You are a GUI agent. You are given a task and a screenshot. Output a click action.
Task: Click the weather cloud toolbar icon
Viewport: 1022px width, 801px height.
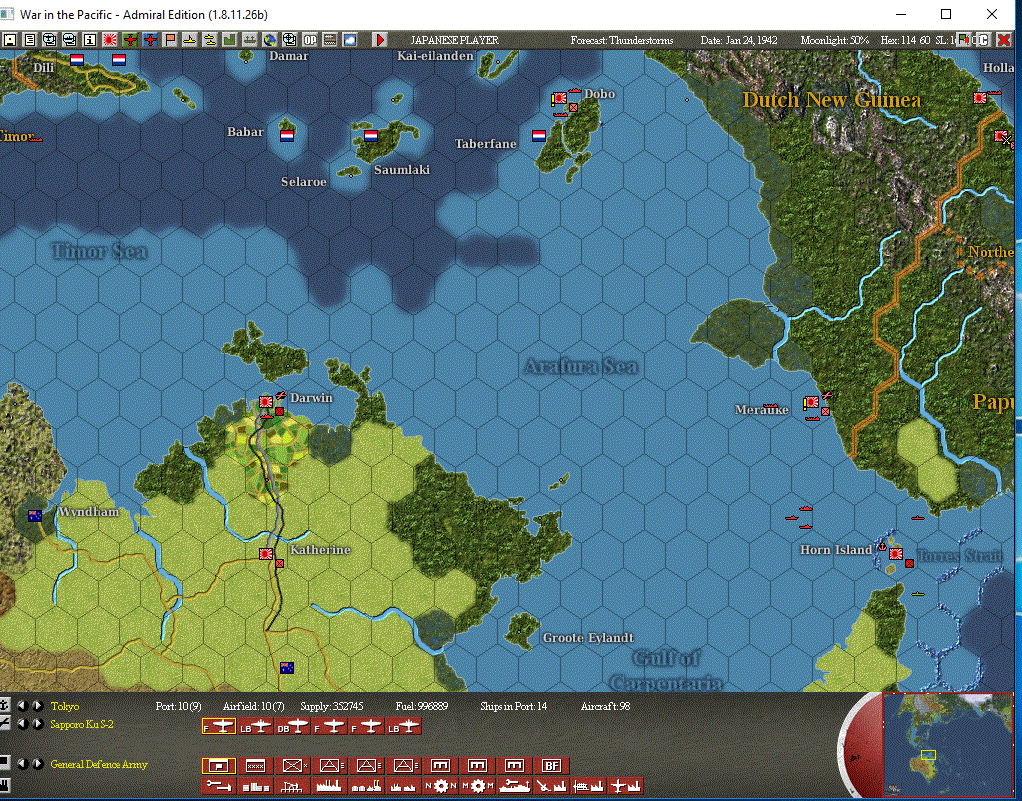tap(350, 40)
